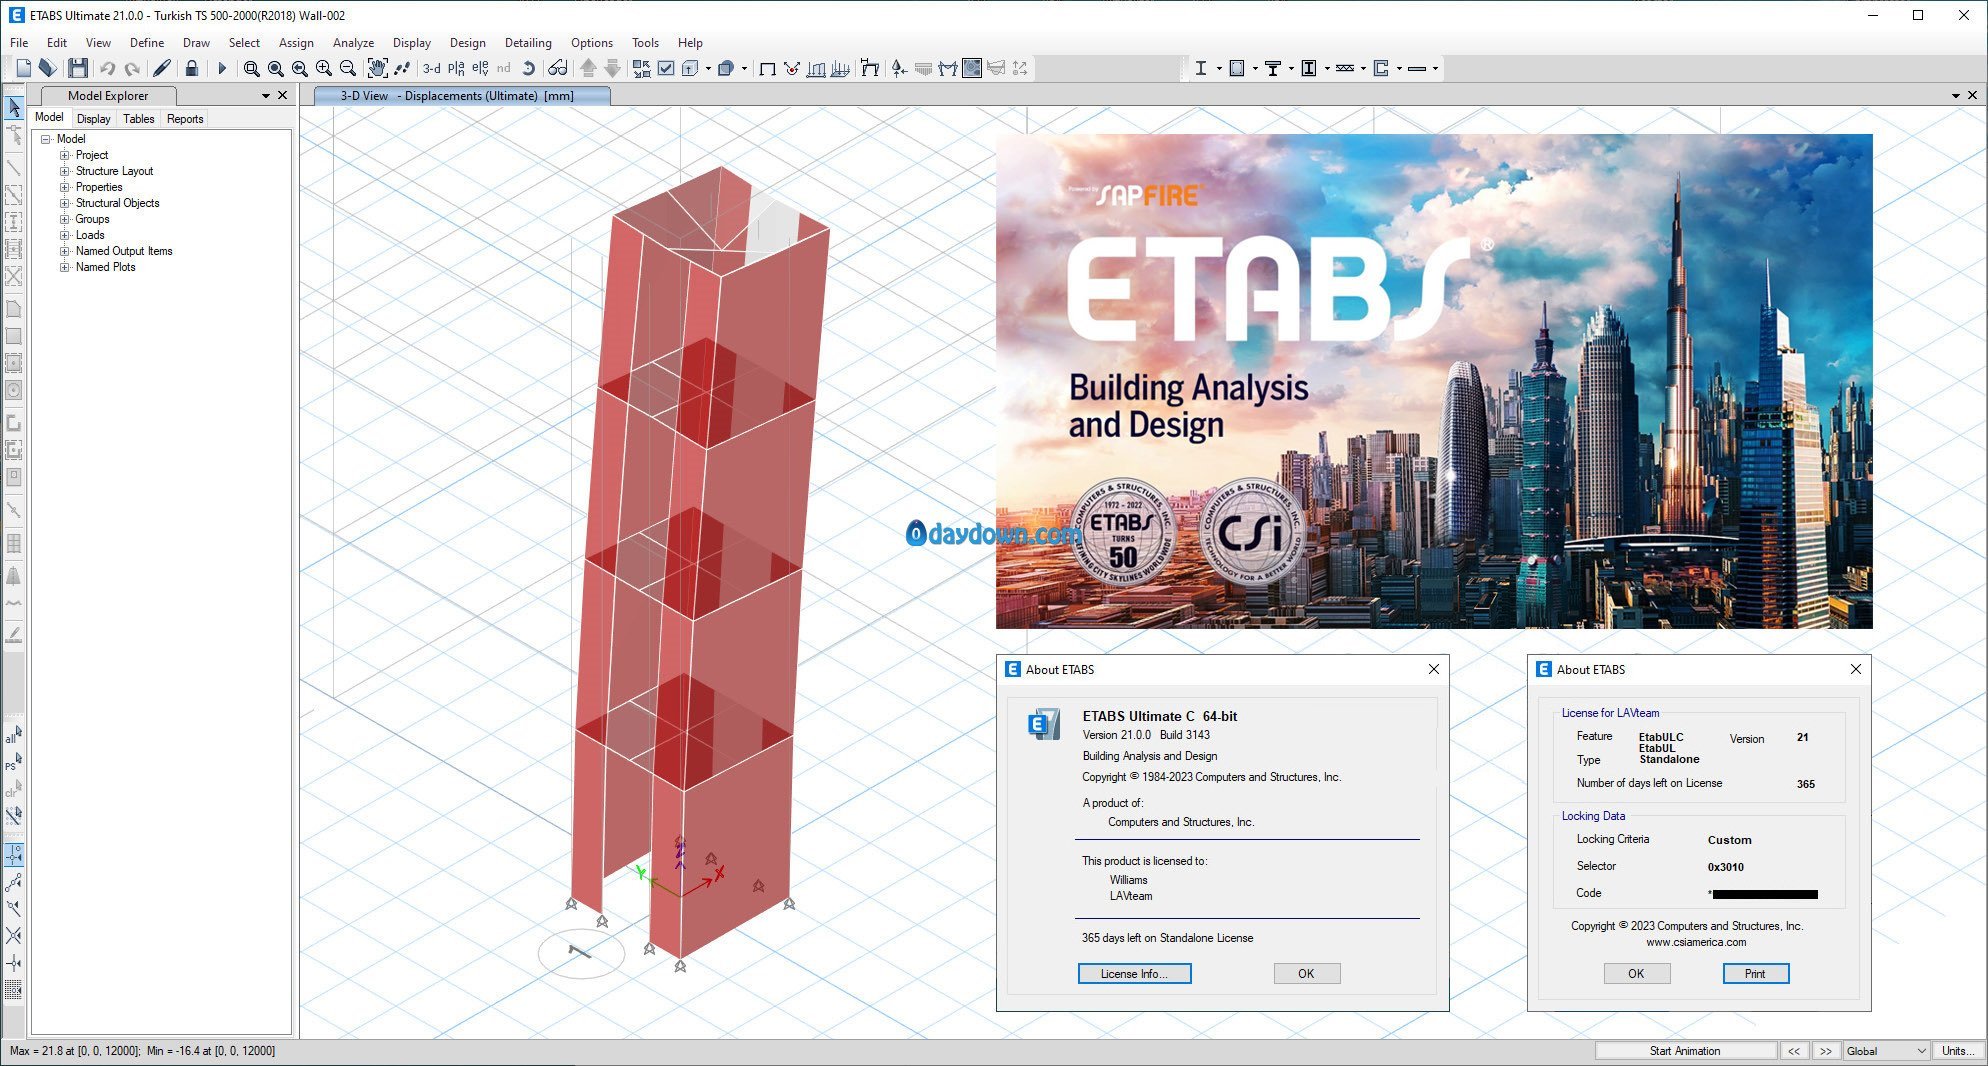Open the Global coordinate system dropdown
Screen dimensions: 1988x1066
[1886, 1051]
